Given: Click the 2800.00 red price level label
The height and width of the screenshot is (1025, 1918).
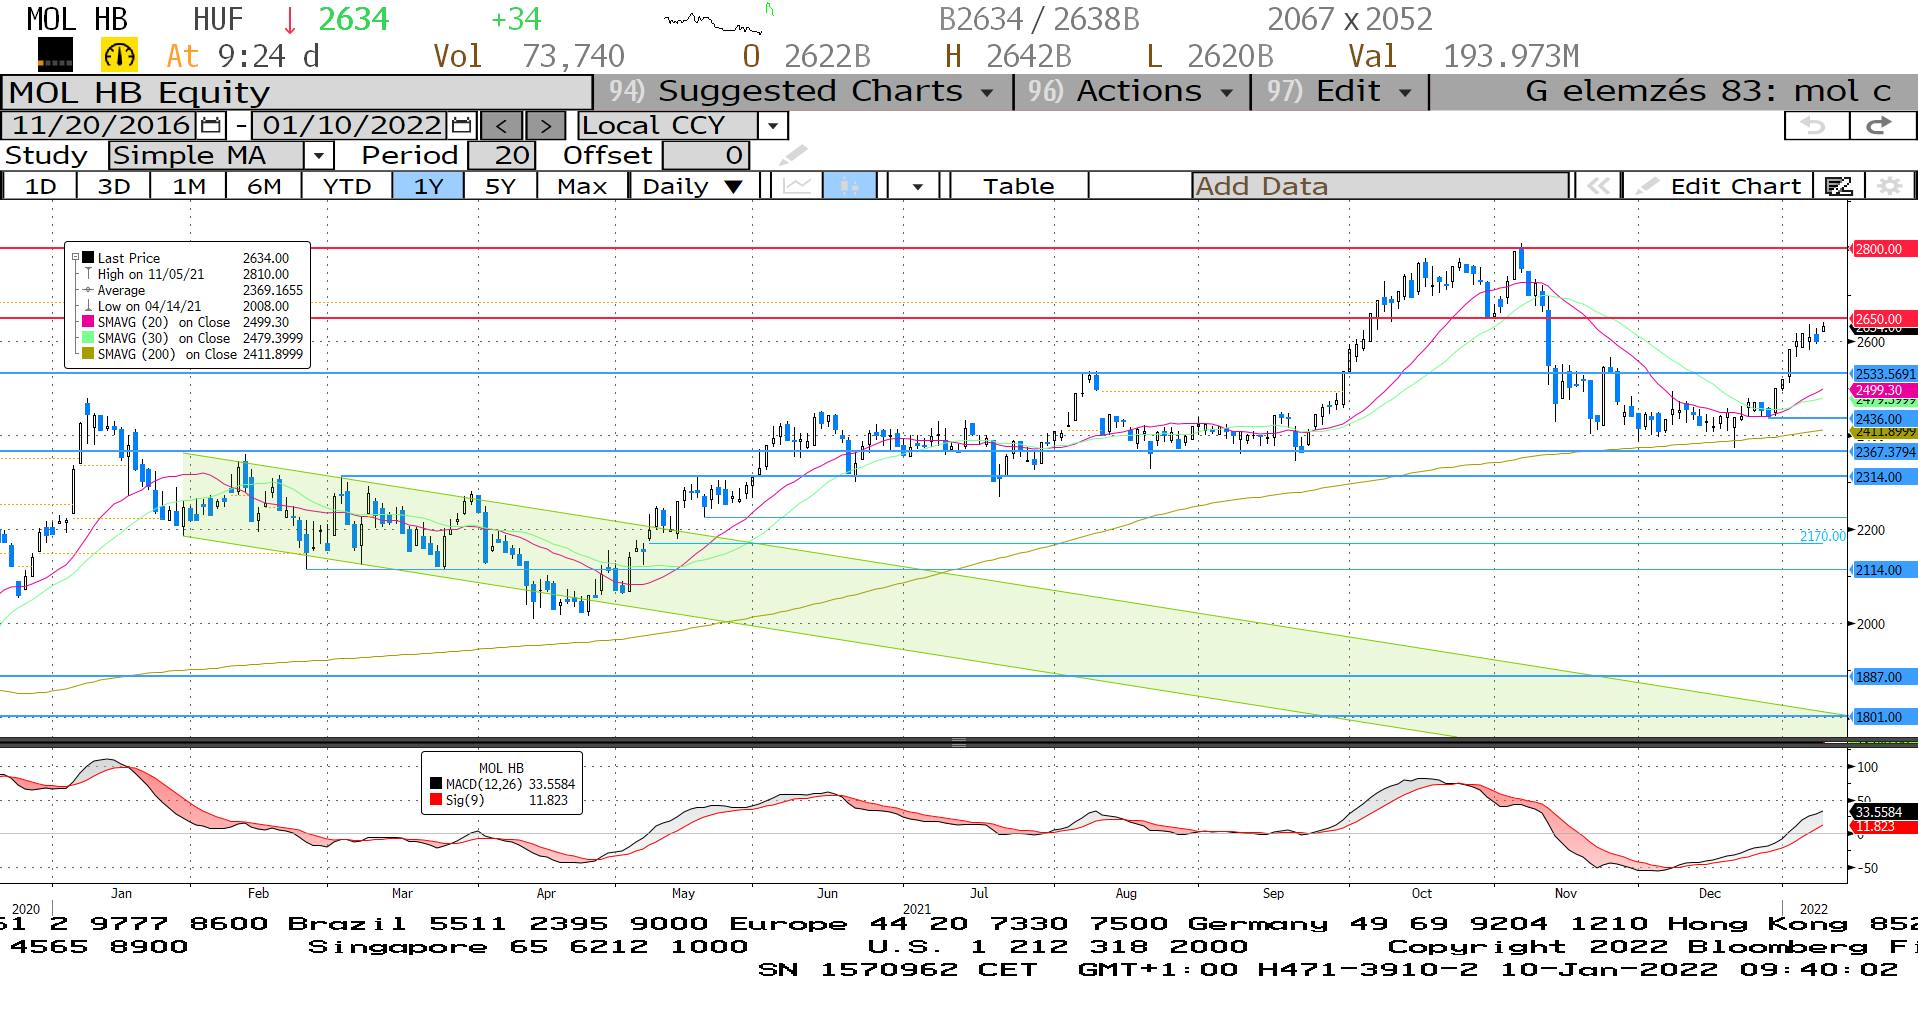Looking at the screenshot, I should pyautogui.click(x=1884, y=249).
